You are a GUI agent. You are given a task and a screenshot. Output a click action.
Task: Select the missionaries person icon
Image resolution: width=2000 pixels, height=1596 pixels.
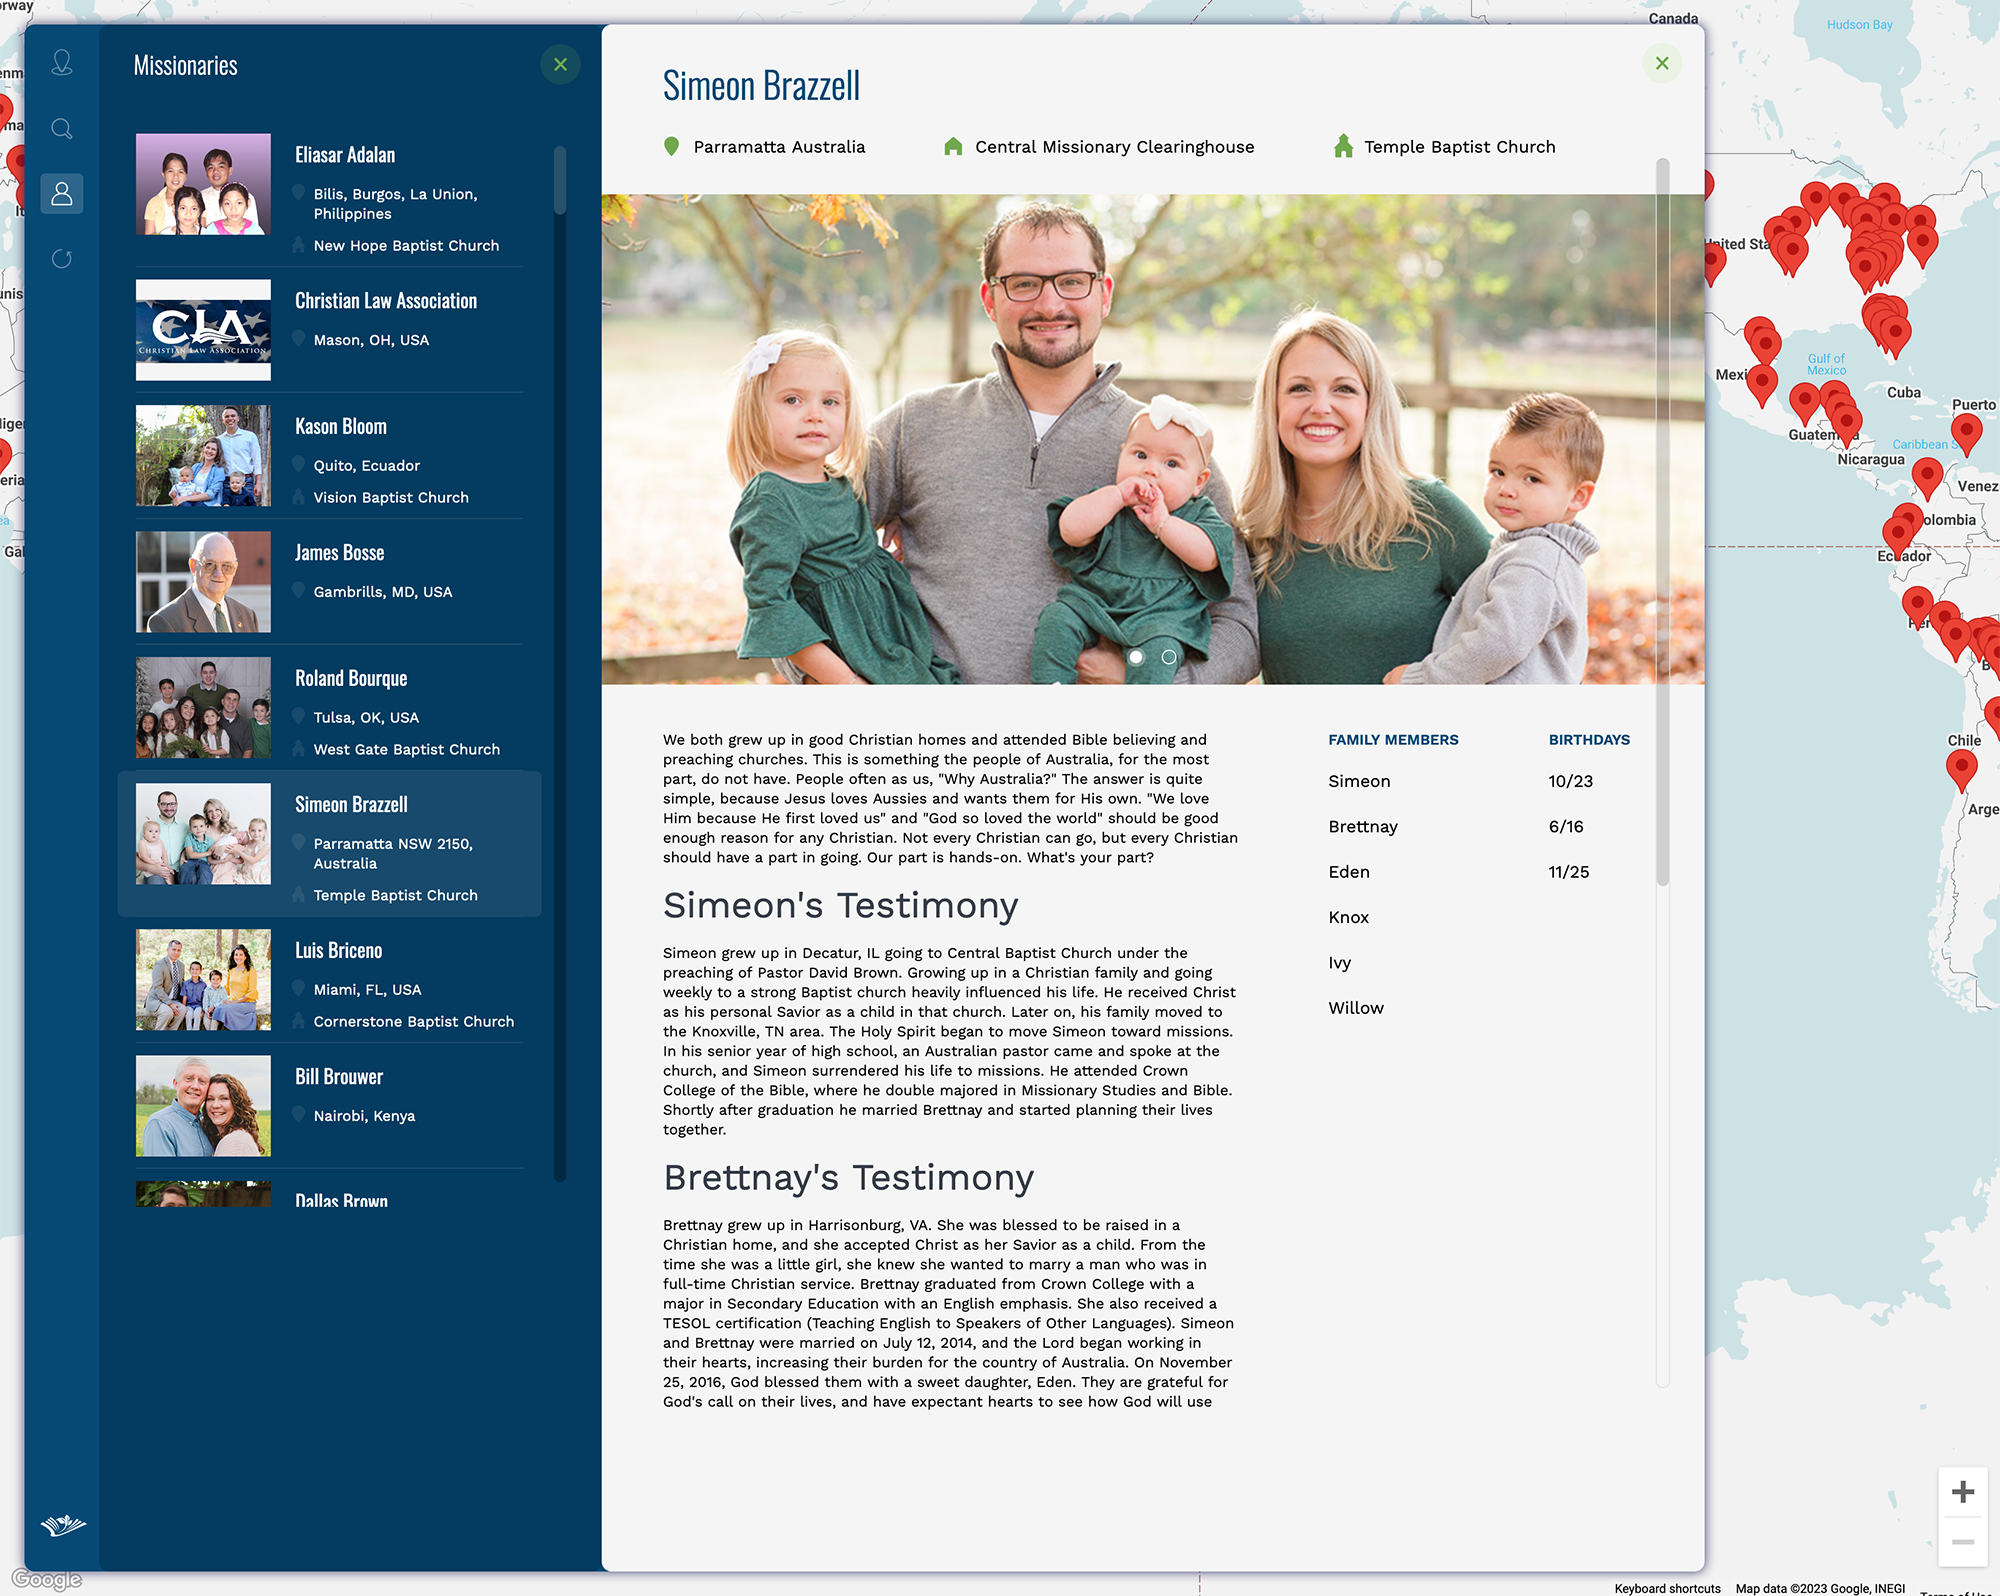pos(62,193)
